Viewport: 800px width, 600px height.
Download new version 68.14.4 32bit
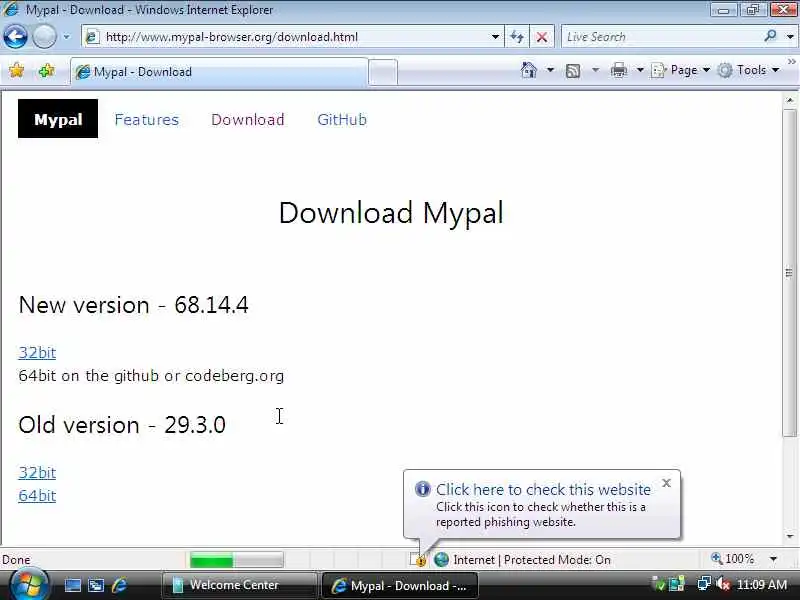tap(37, 353)
